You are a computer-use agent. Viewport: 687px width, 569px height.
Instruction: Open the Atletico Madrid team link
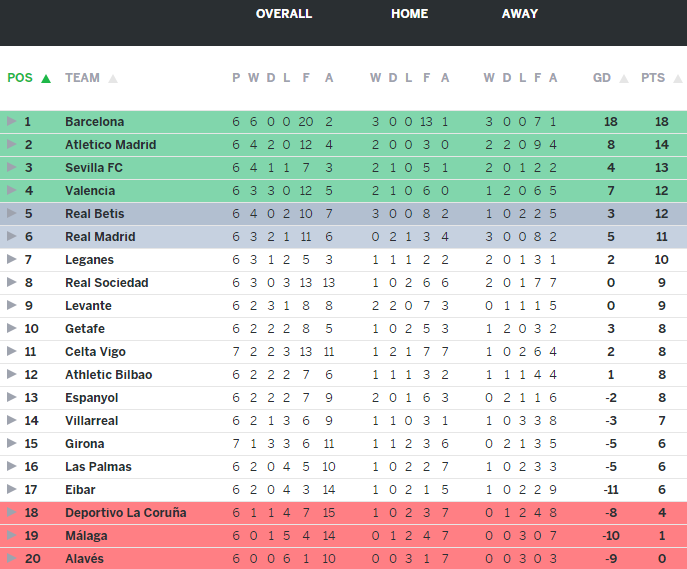click(110, 145)
